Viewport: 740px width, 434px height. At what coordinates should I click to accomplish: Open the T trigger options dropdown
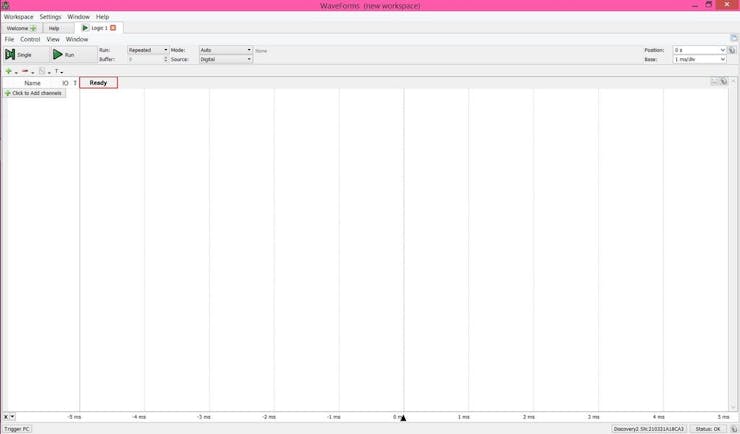(59, 72)
